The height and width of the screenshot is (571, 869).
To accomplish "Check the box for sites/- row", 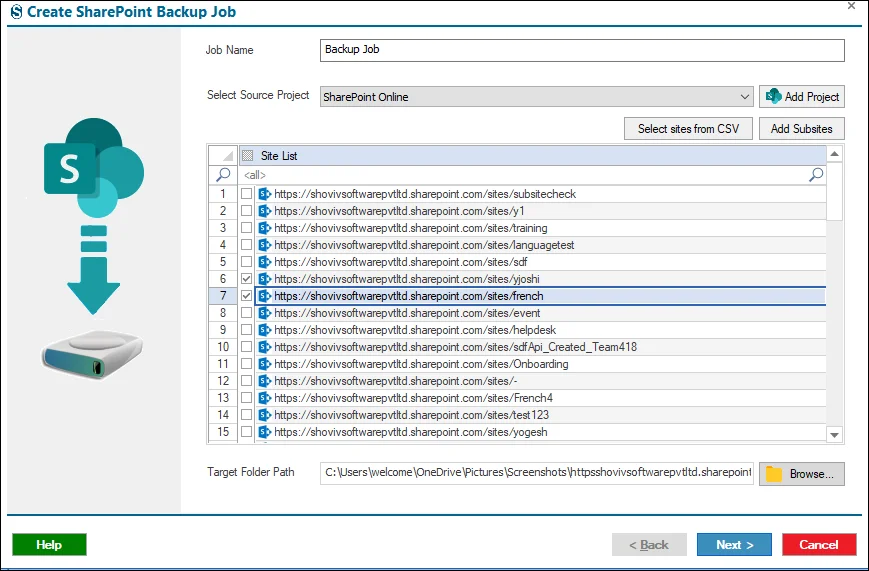I will tap(247, 381).
